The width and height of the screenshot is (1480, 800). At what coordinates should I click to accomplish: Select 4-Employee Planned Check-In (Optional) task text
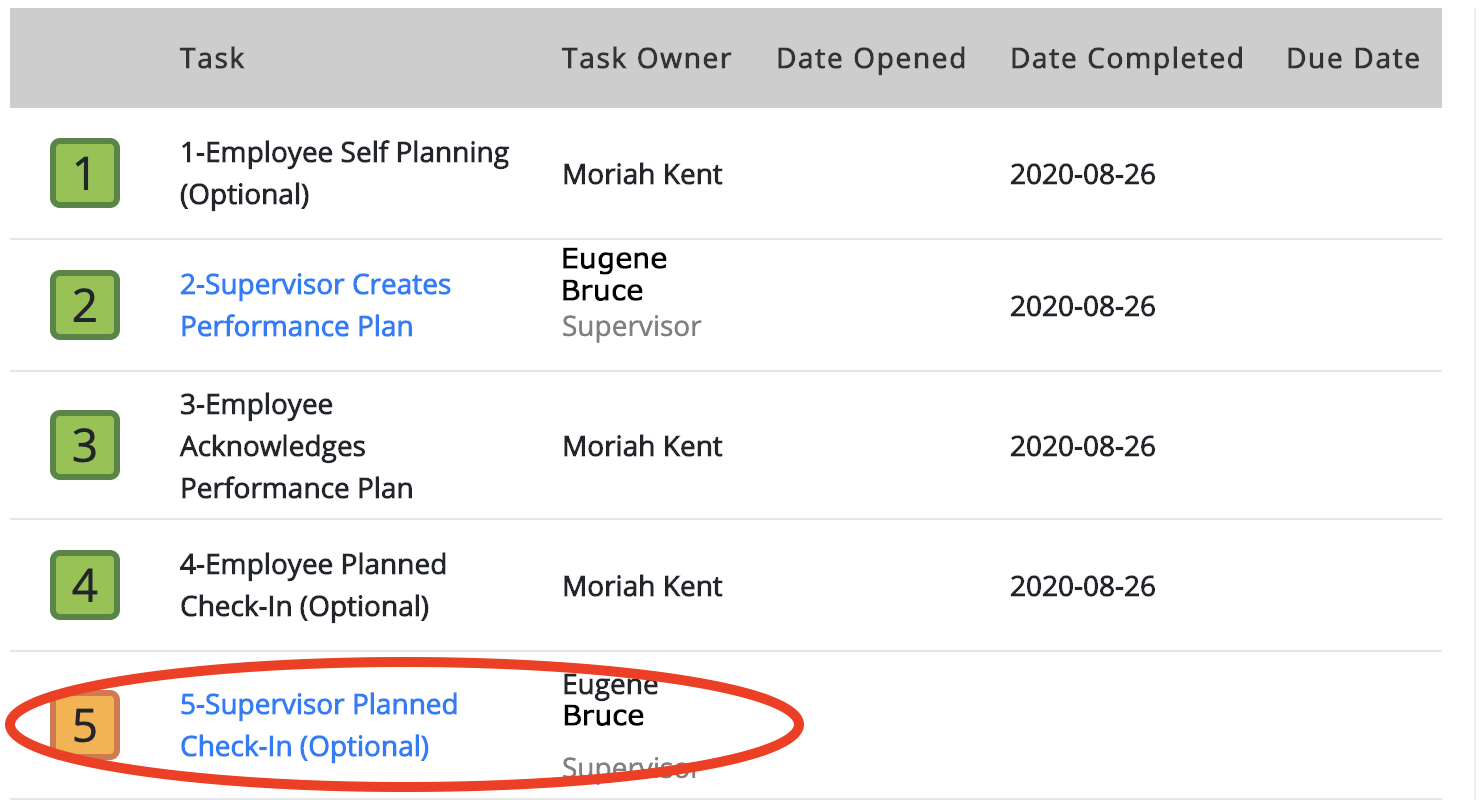(313, 585)
